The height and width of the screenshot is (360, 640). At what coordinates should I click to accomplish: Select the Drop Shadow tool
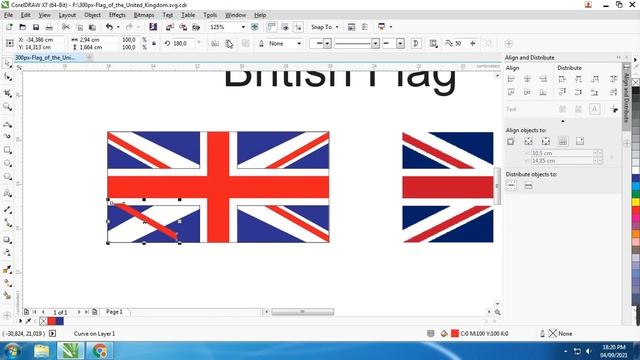pos(7,240)
